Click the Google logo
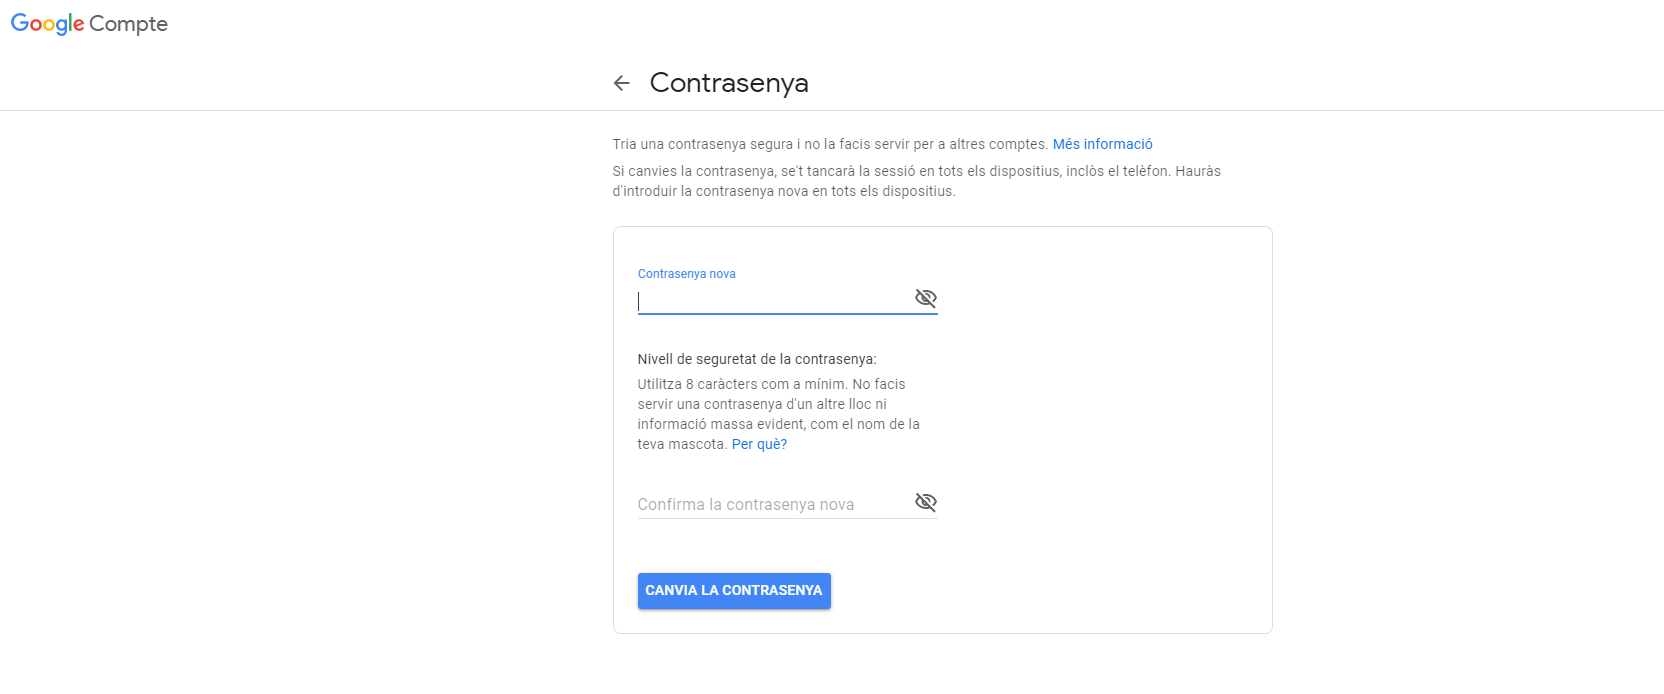This screenshot has height=694, width=1664. pos(47,24)
